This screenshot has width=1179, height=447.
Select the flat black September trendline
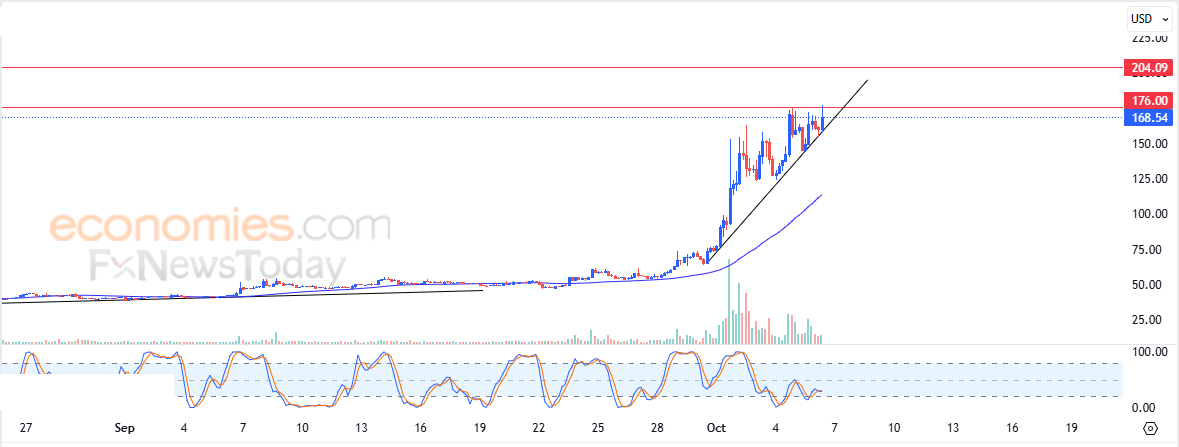[241, 296]
